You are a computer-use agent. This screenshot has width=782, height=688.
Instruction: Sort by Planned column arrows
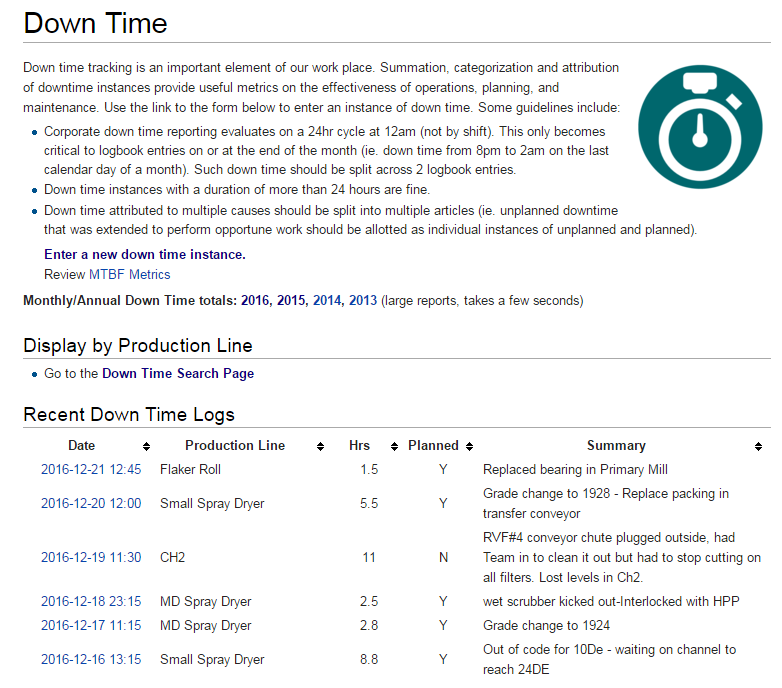(469, 446)
